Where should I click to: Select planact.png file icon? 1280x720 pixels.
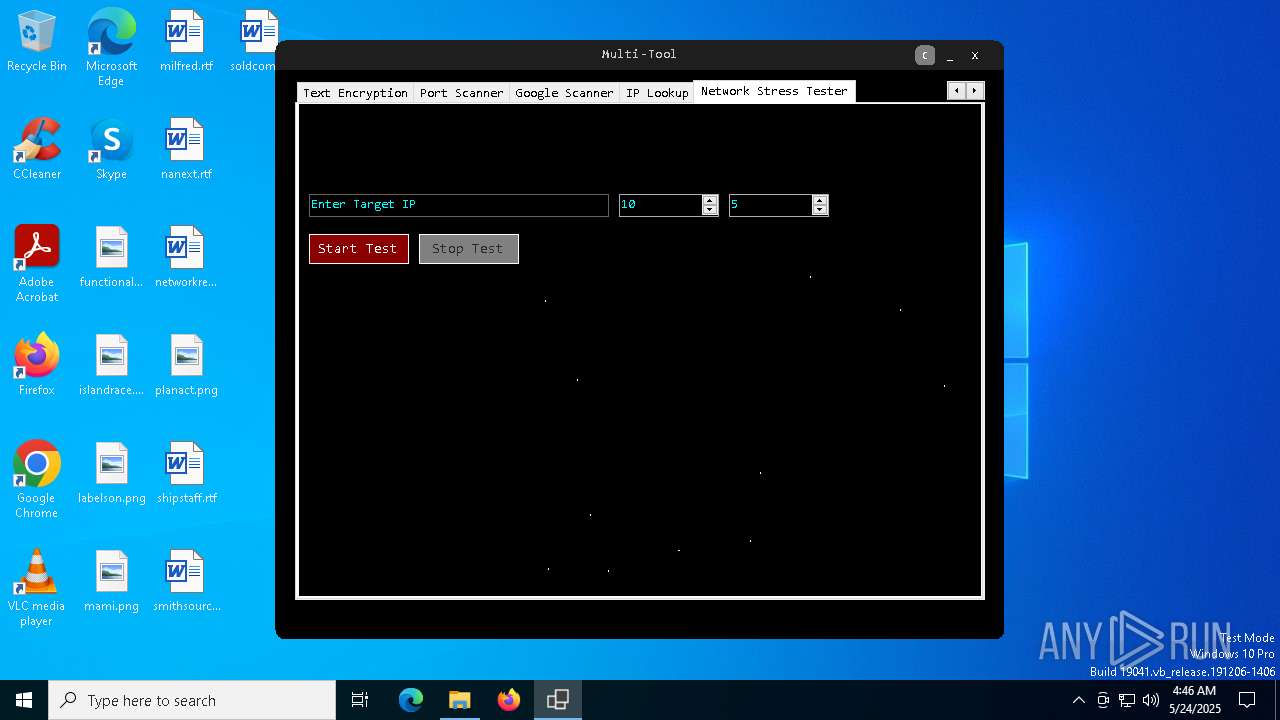tap(186, 365)
